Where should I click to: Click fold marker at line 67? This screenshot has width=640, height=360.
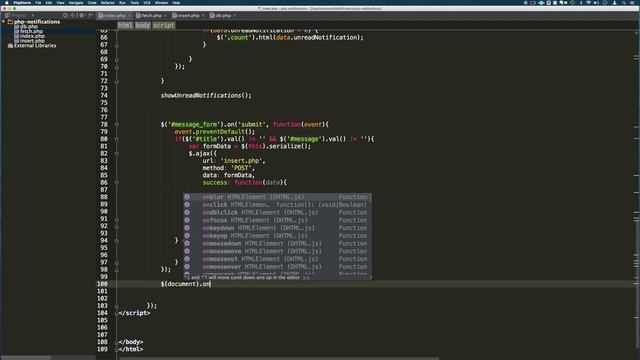[117, 44]
